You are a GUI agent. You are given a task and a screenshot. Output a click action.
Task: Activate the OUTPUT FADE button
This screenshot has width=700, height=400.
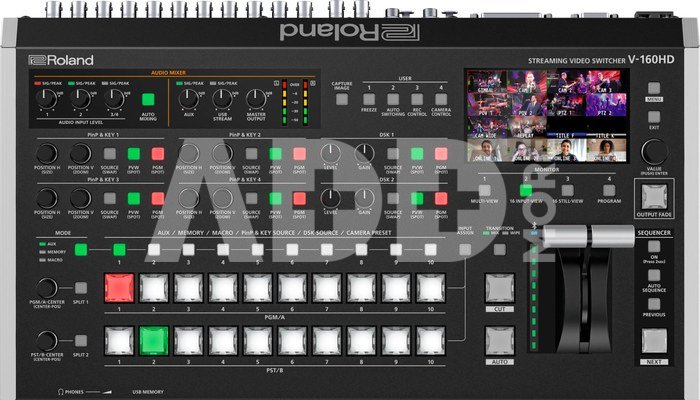click(x=654, y=196)
